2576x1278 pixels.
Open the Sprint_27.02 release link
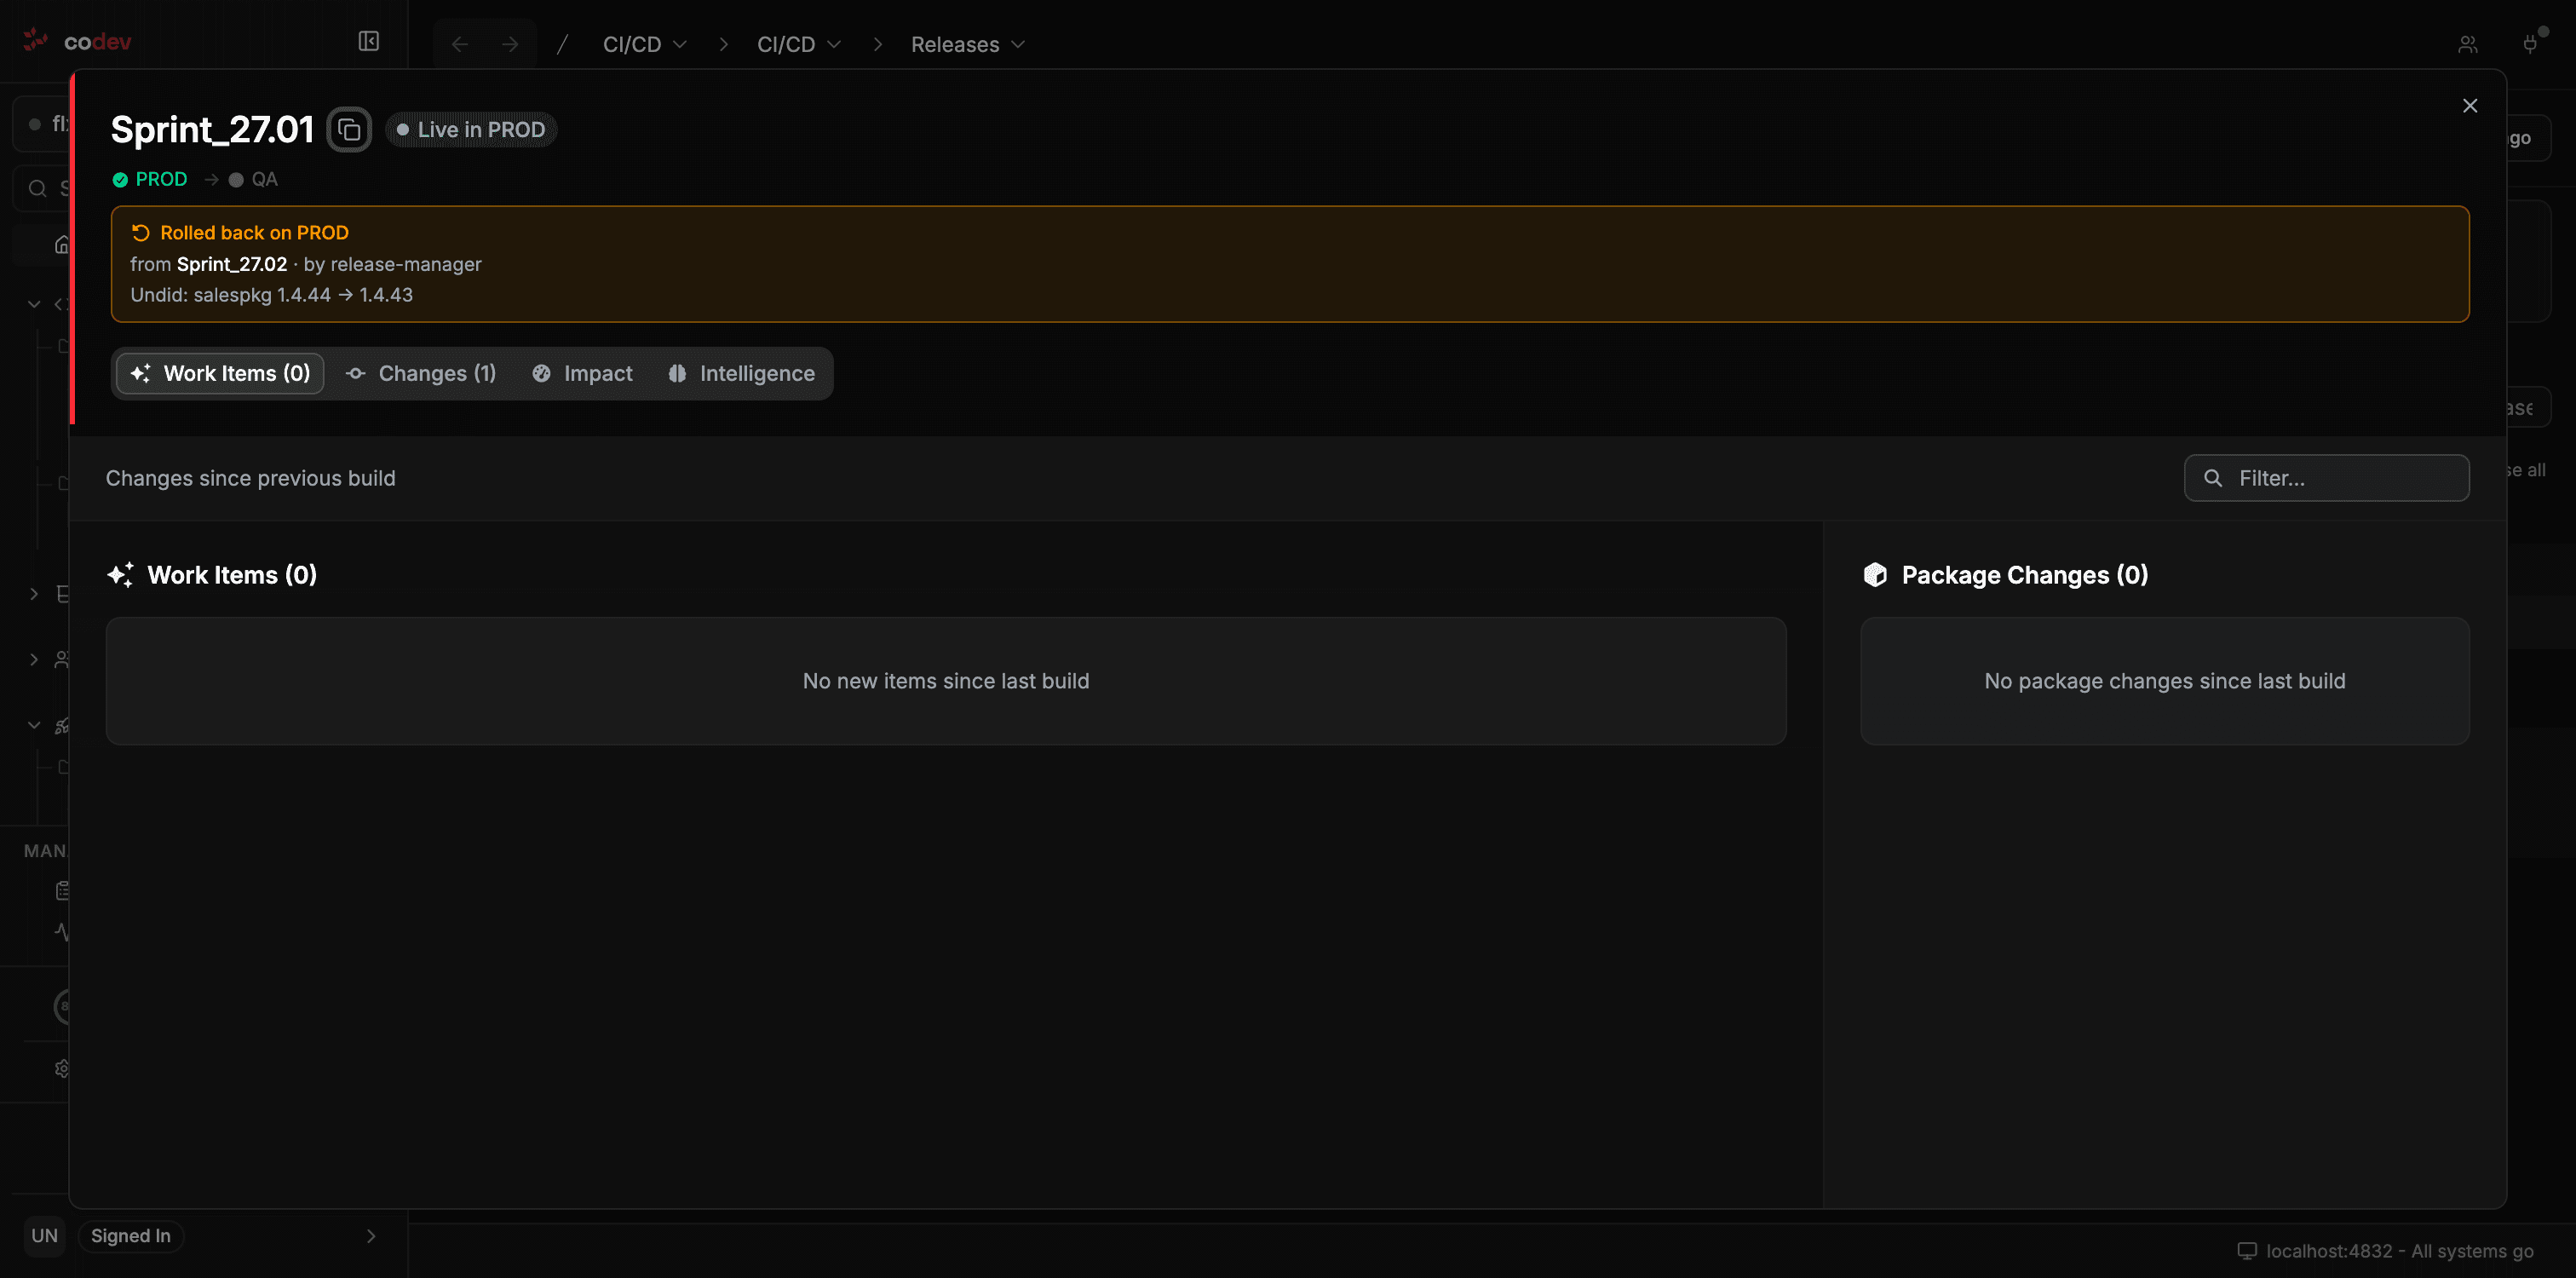[232, 265]
